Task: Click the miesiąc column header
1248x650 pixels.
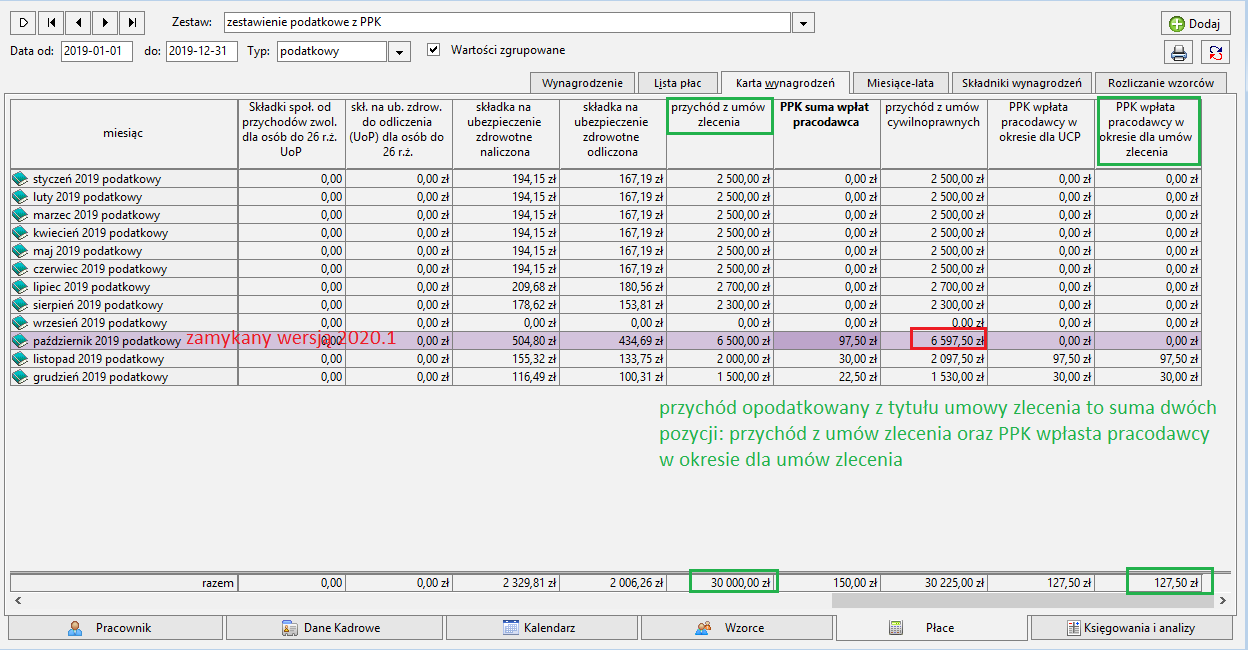Action: pos(124,132)
